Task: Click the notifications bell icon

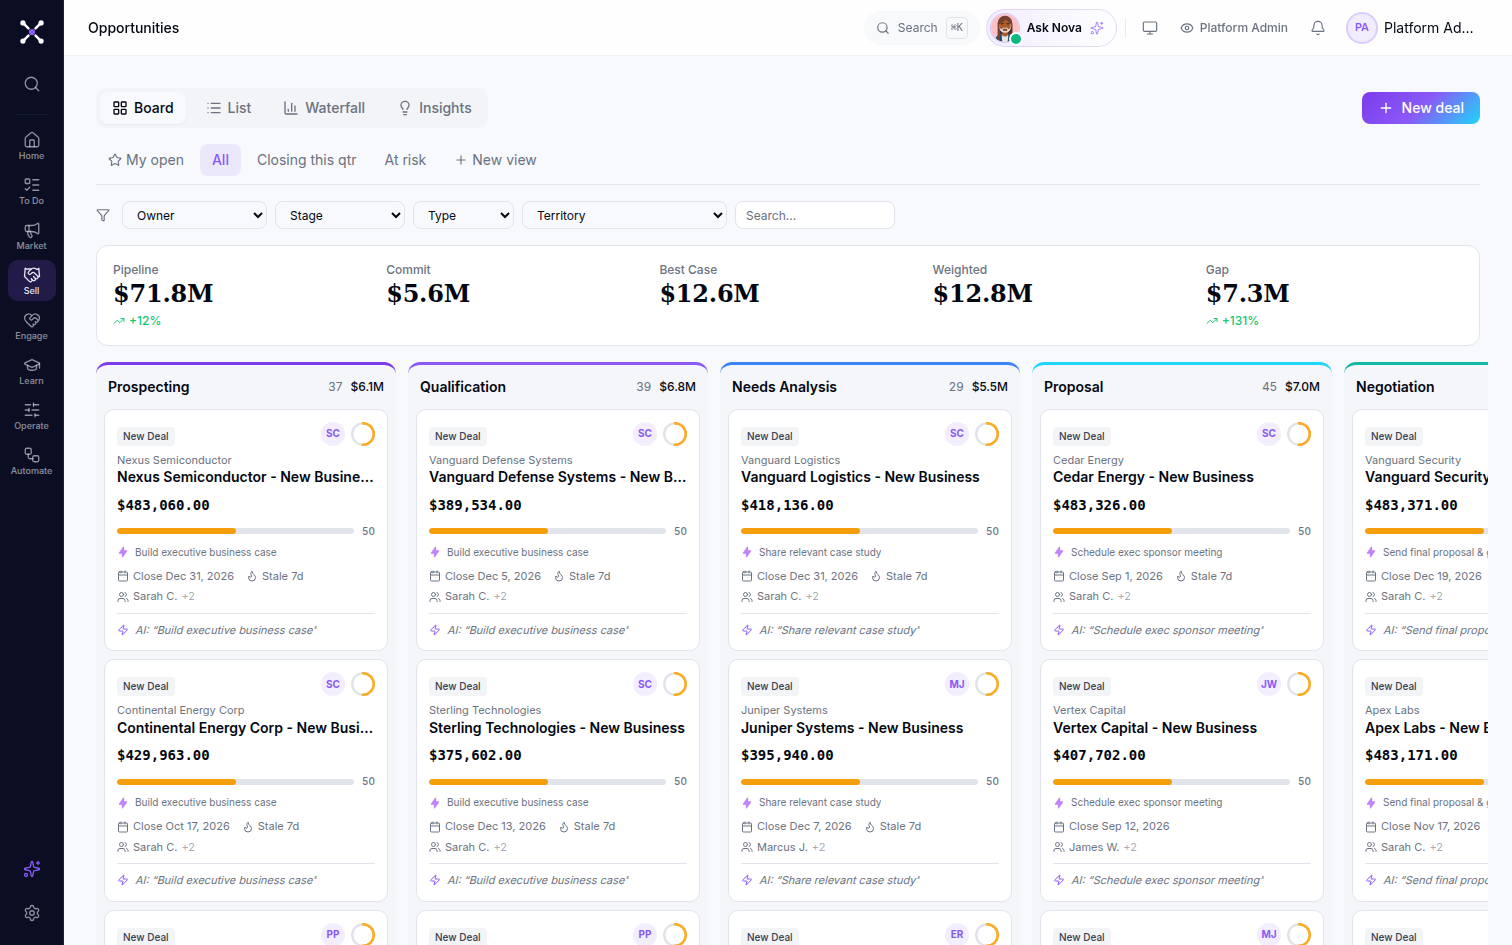Action: tap(1318, 28)
